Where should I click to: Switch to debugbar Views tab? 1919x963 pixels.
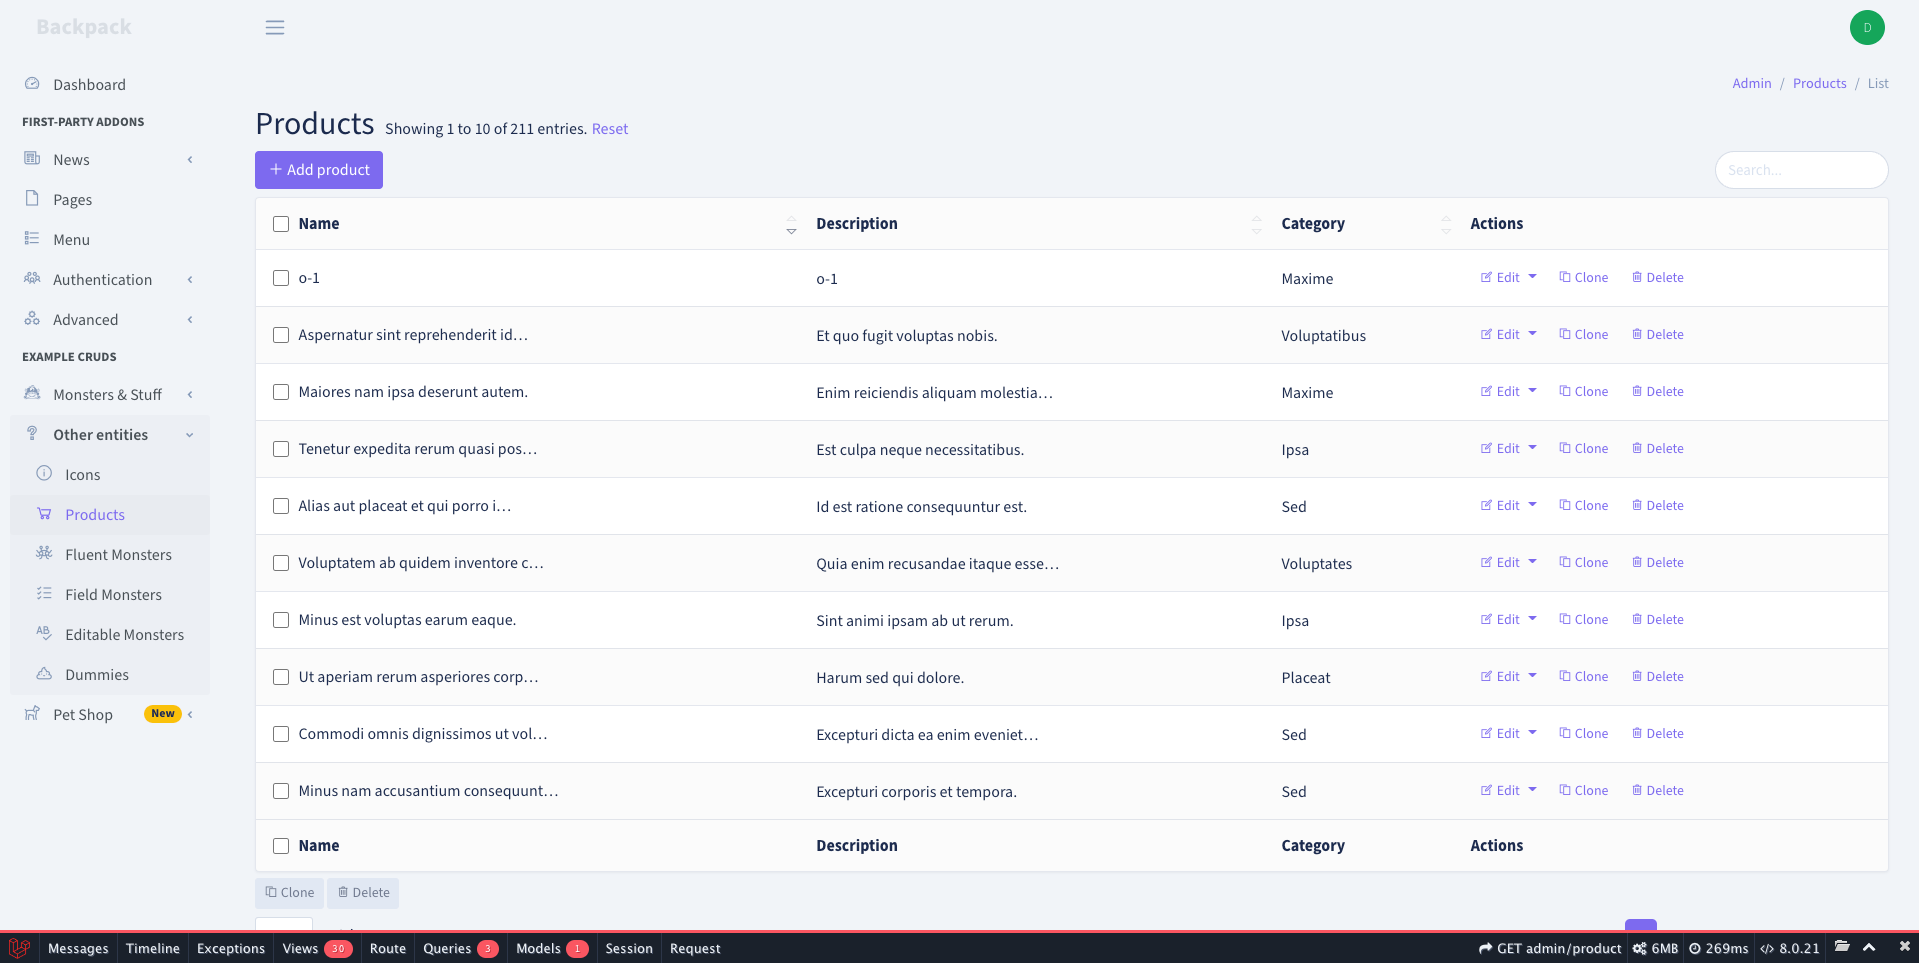[317, 949]
